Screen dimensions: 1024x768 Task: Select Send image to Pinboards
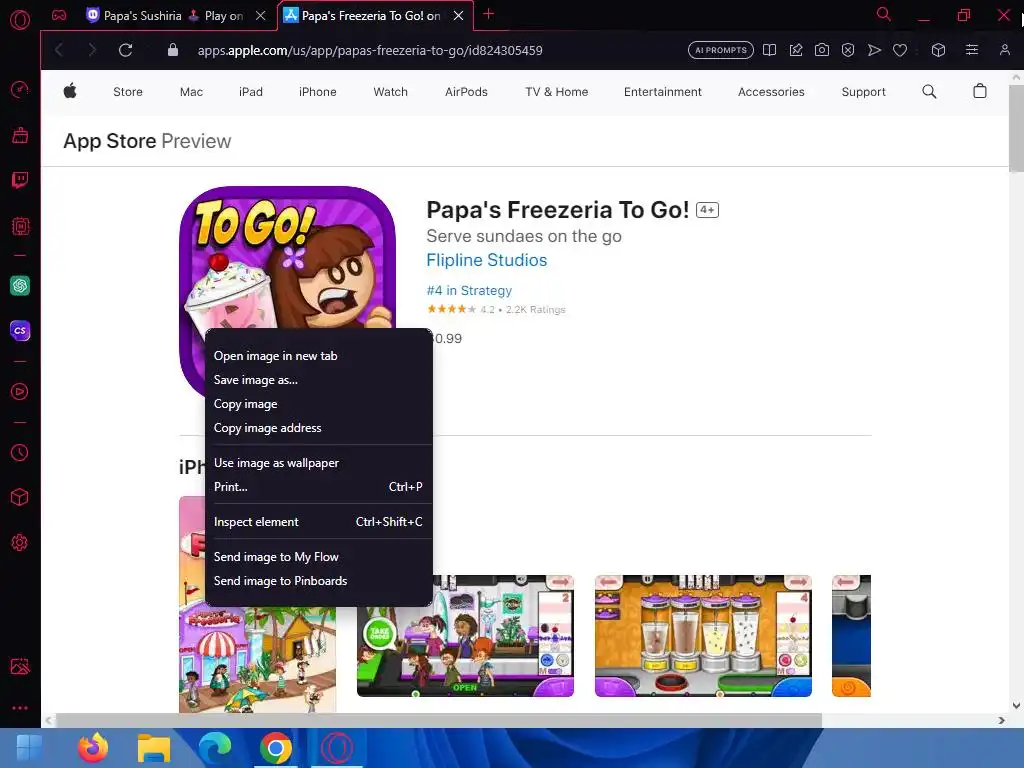318,581
